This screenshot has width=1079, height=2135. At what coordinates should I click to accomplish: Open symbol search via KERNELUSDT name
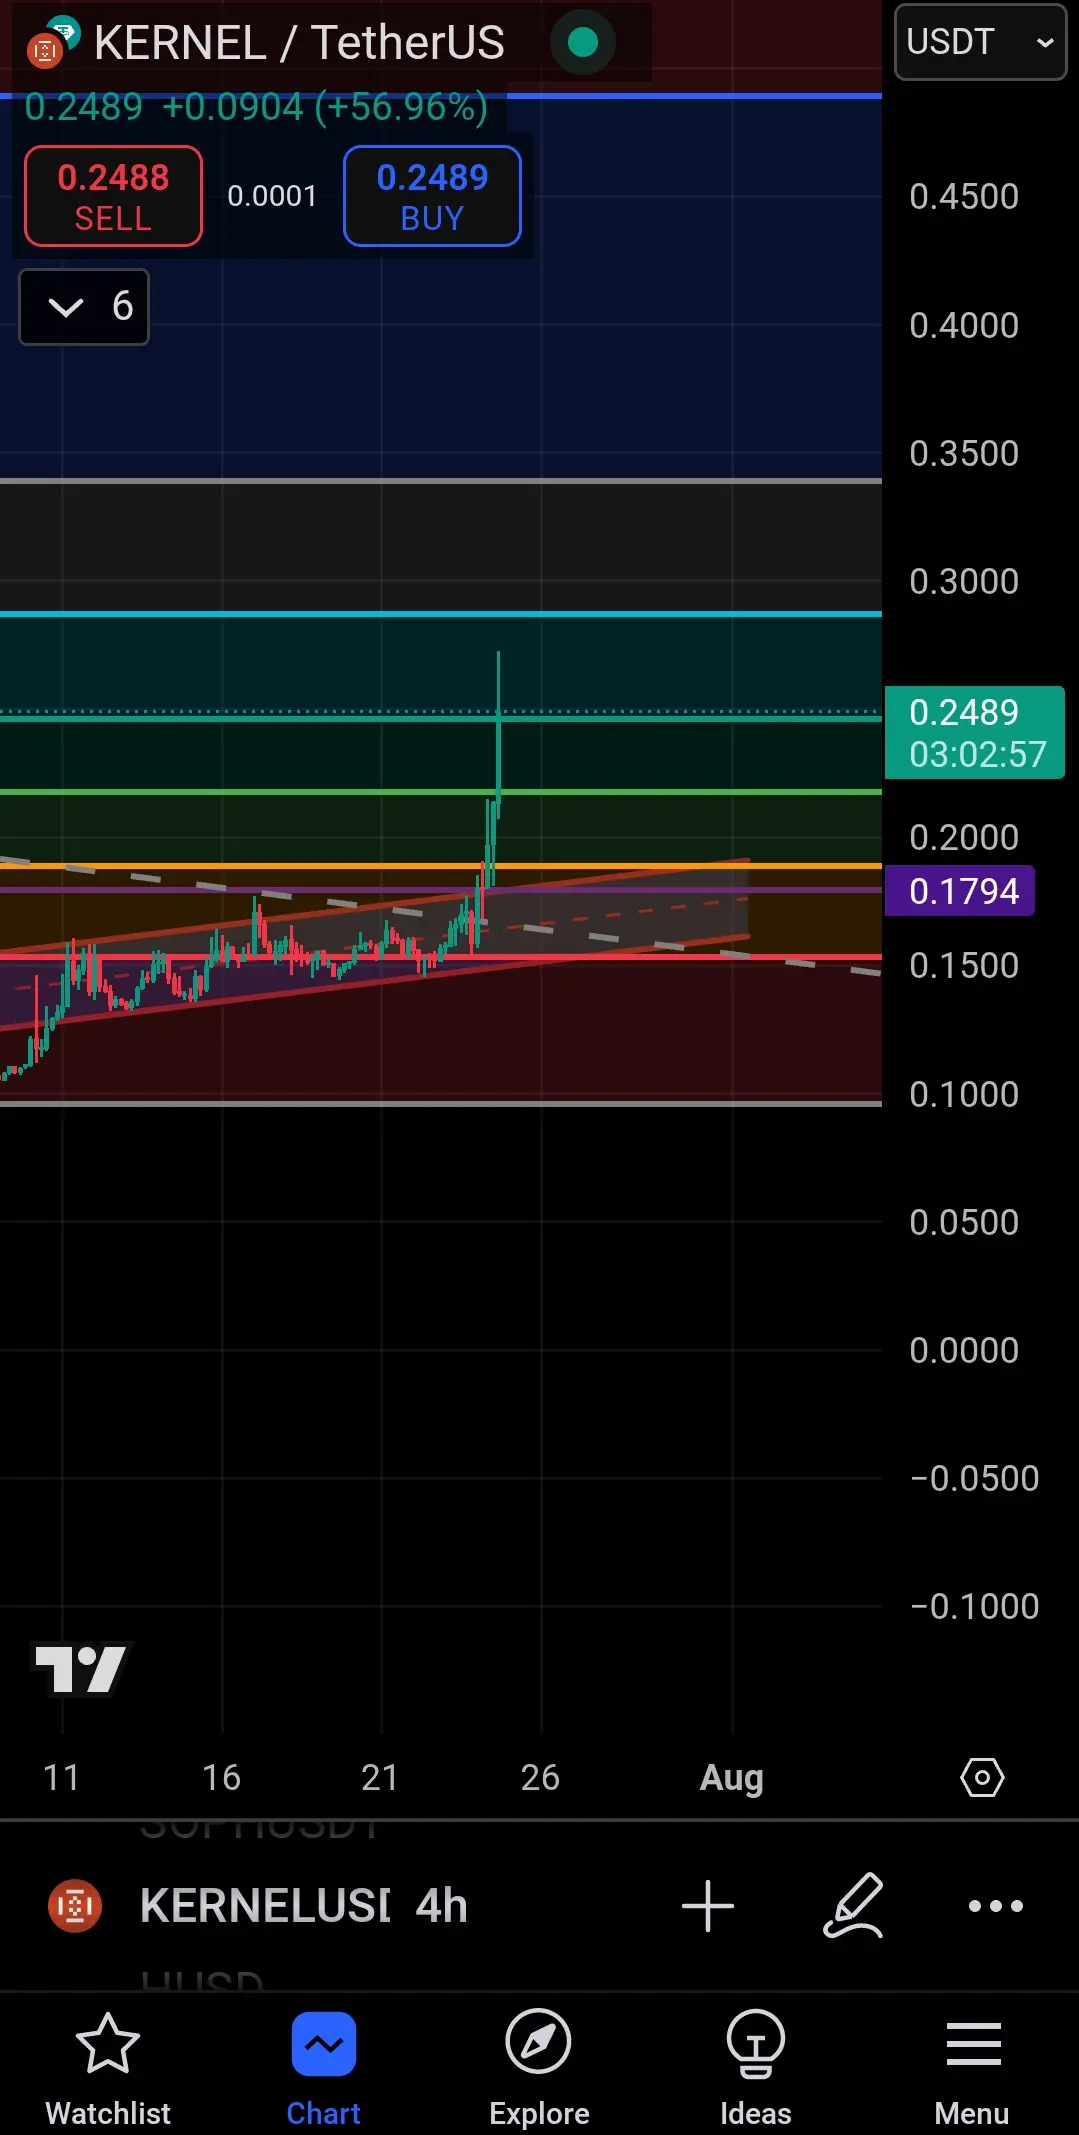pos(265,1906)
